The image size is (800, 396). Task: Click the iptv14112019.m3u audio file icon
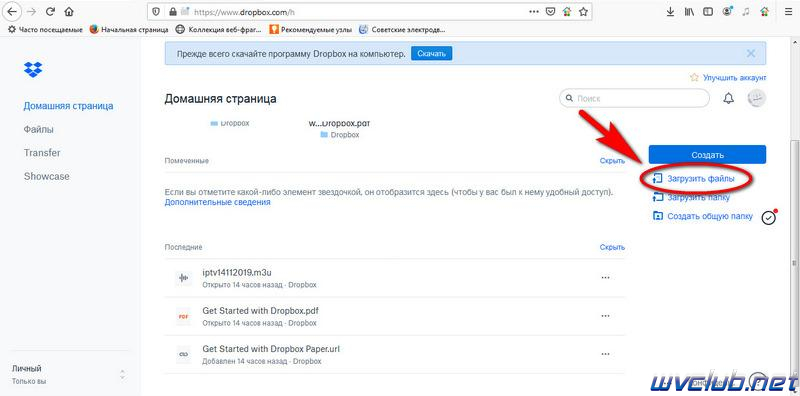point(184,278)
